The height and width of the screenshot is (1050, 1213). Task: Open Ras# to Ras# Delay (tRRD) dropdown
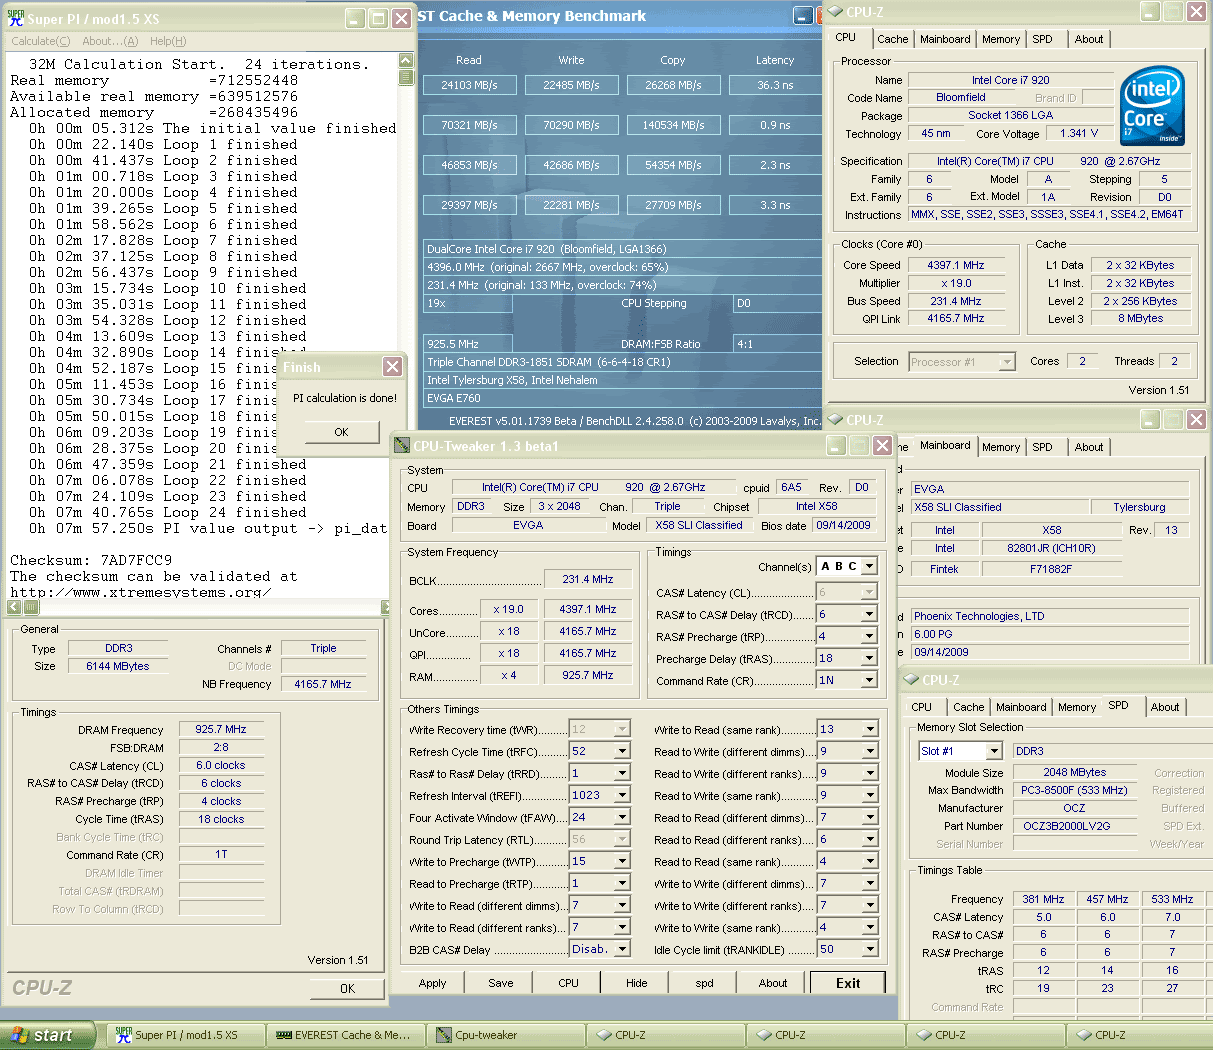[622, 773]
